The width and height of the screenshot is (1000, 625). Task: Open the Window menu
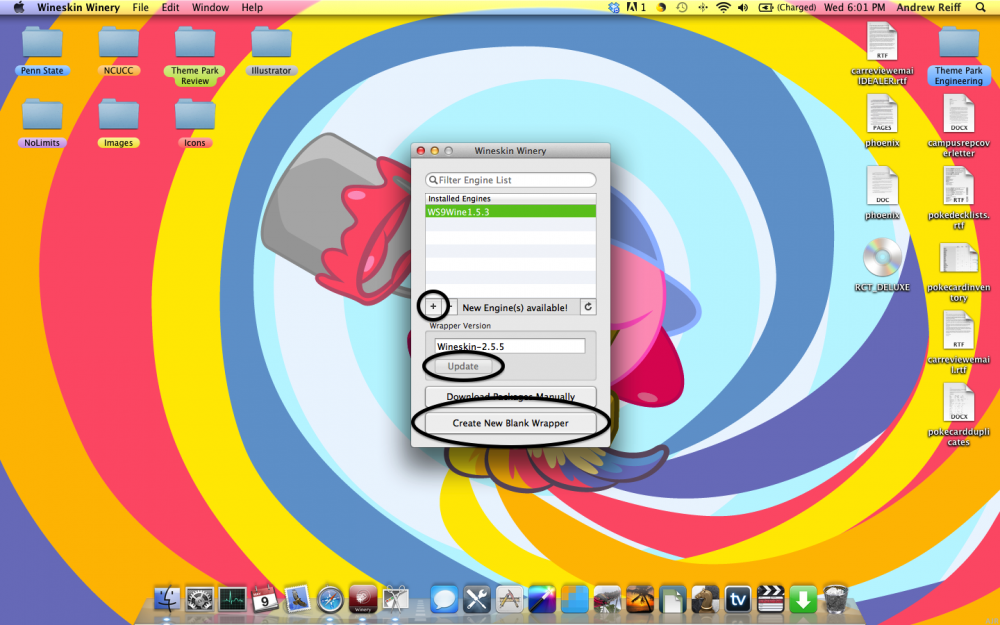pyautogui.click(x=210, y=7)
